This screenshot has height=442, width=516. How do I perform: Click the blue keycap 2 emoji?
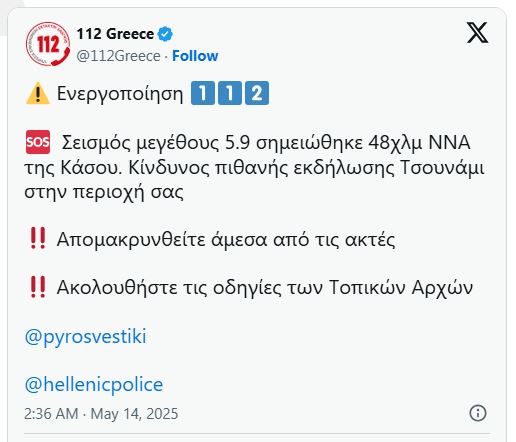click(x=257, y=93)
